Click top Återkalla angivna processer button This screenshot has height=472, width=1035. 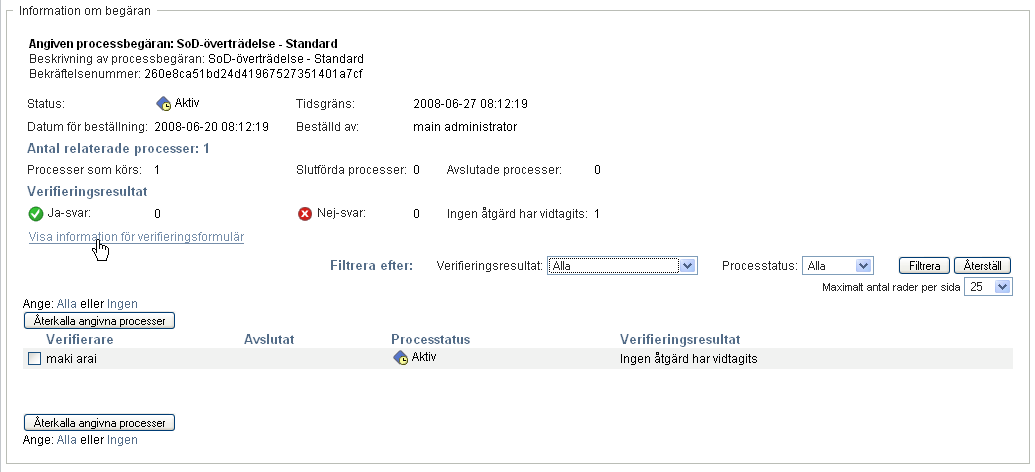pos(100,321)
